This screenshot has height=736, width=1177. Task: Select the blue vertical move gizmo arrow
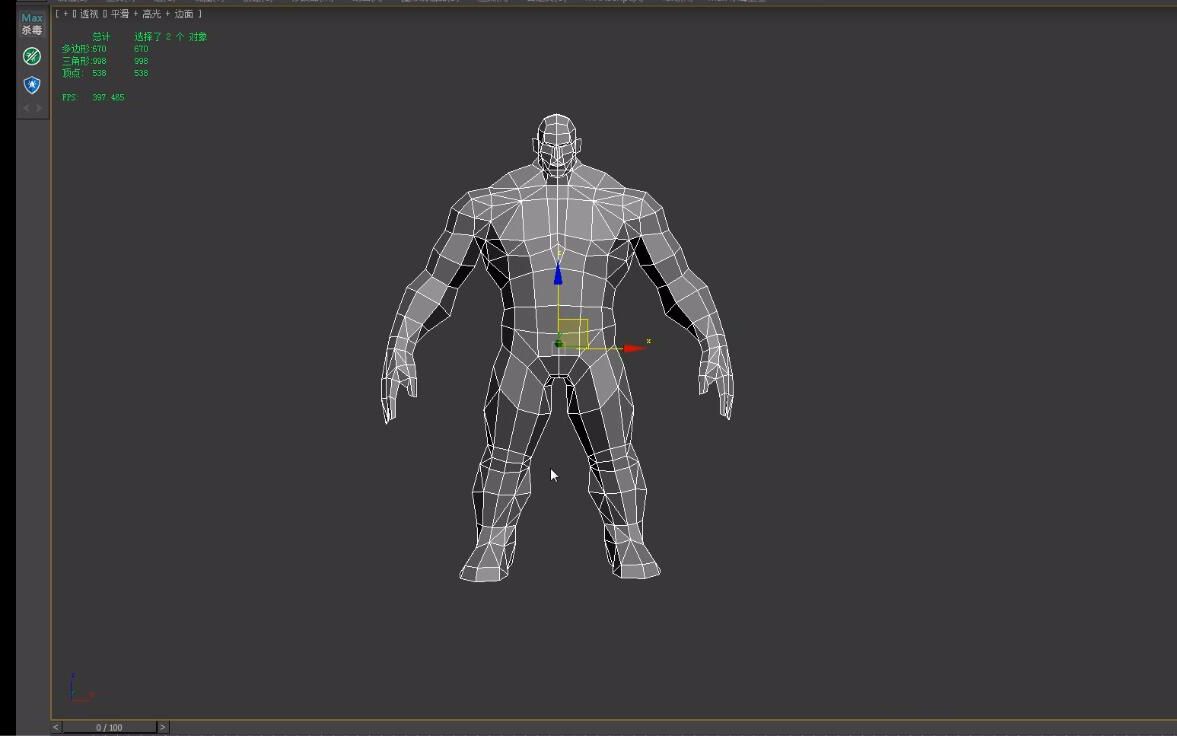558,275
